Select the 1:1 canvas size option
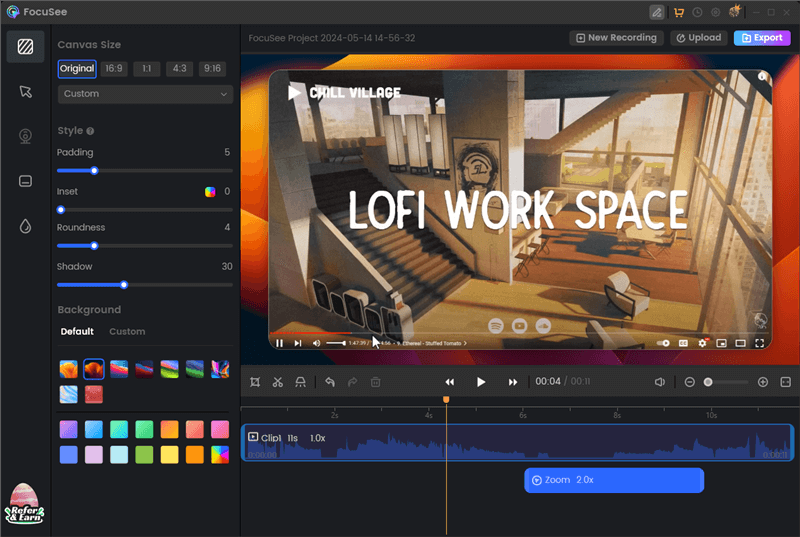The height and width of the screenshot is (537, 800). [147, 69]
